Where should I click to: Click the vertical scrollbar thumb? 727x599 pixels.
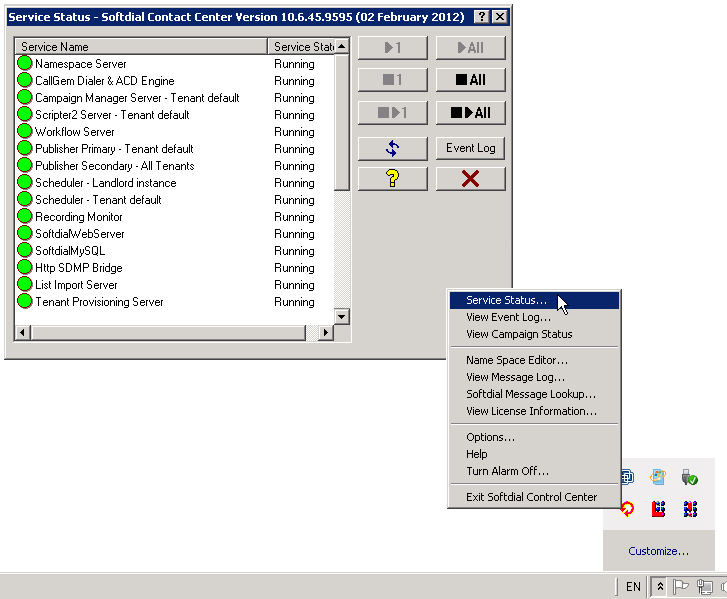click(342, 122)
